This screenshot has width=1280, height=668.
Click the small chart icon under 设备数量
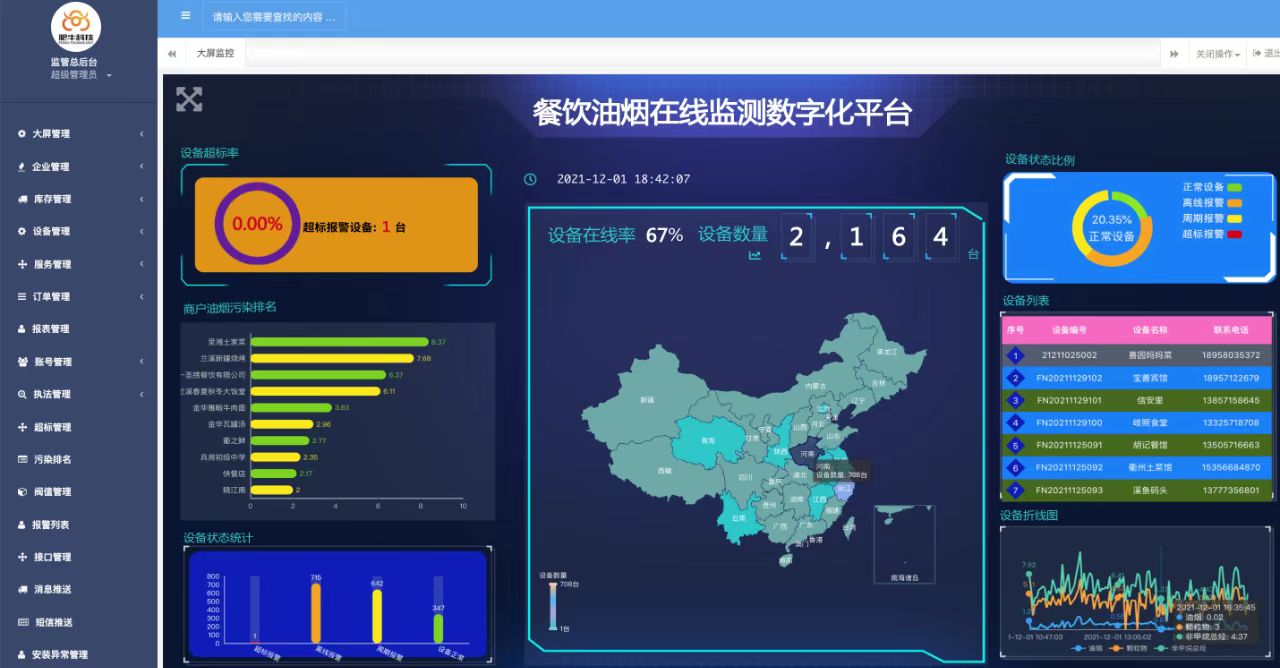click(x=755, y=255)
